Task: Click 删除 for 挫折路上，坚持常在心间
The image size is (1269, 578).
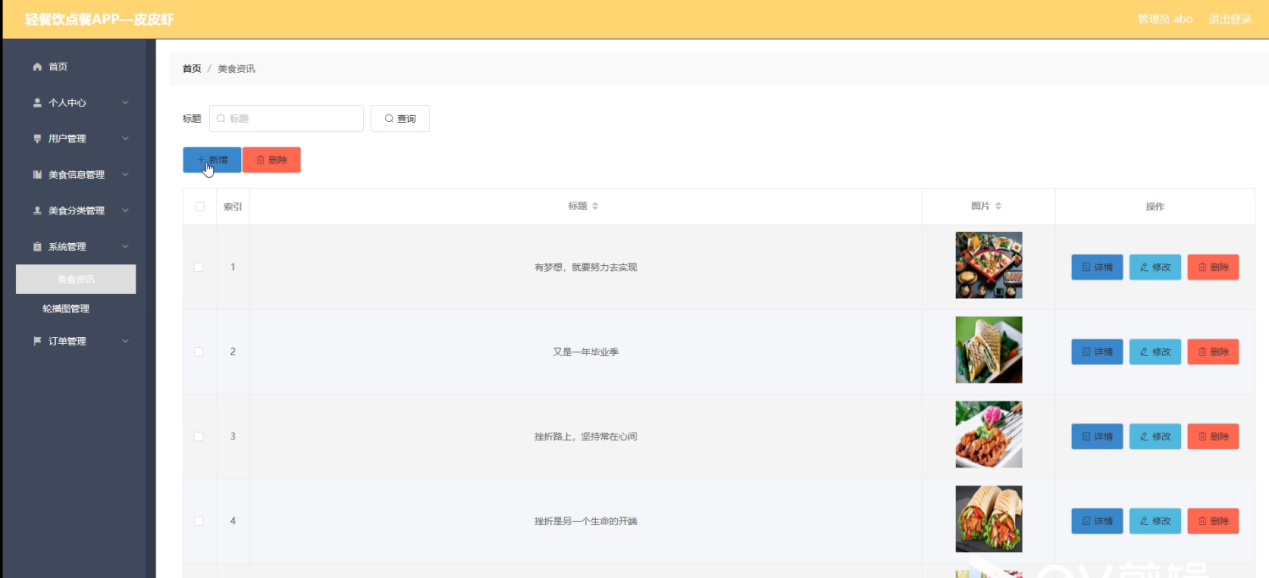Action: (x=1213, y=437)
